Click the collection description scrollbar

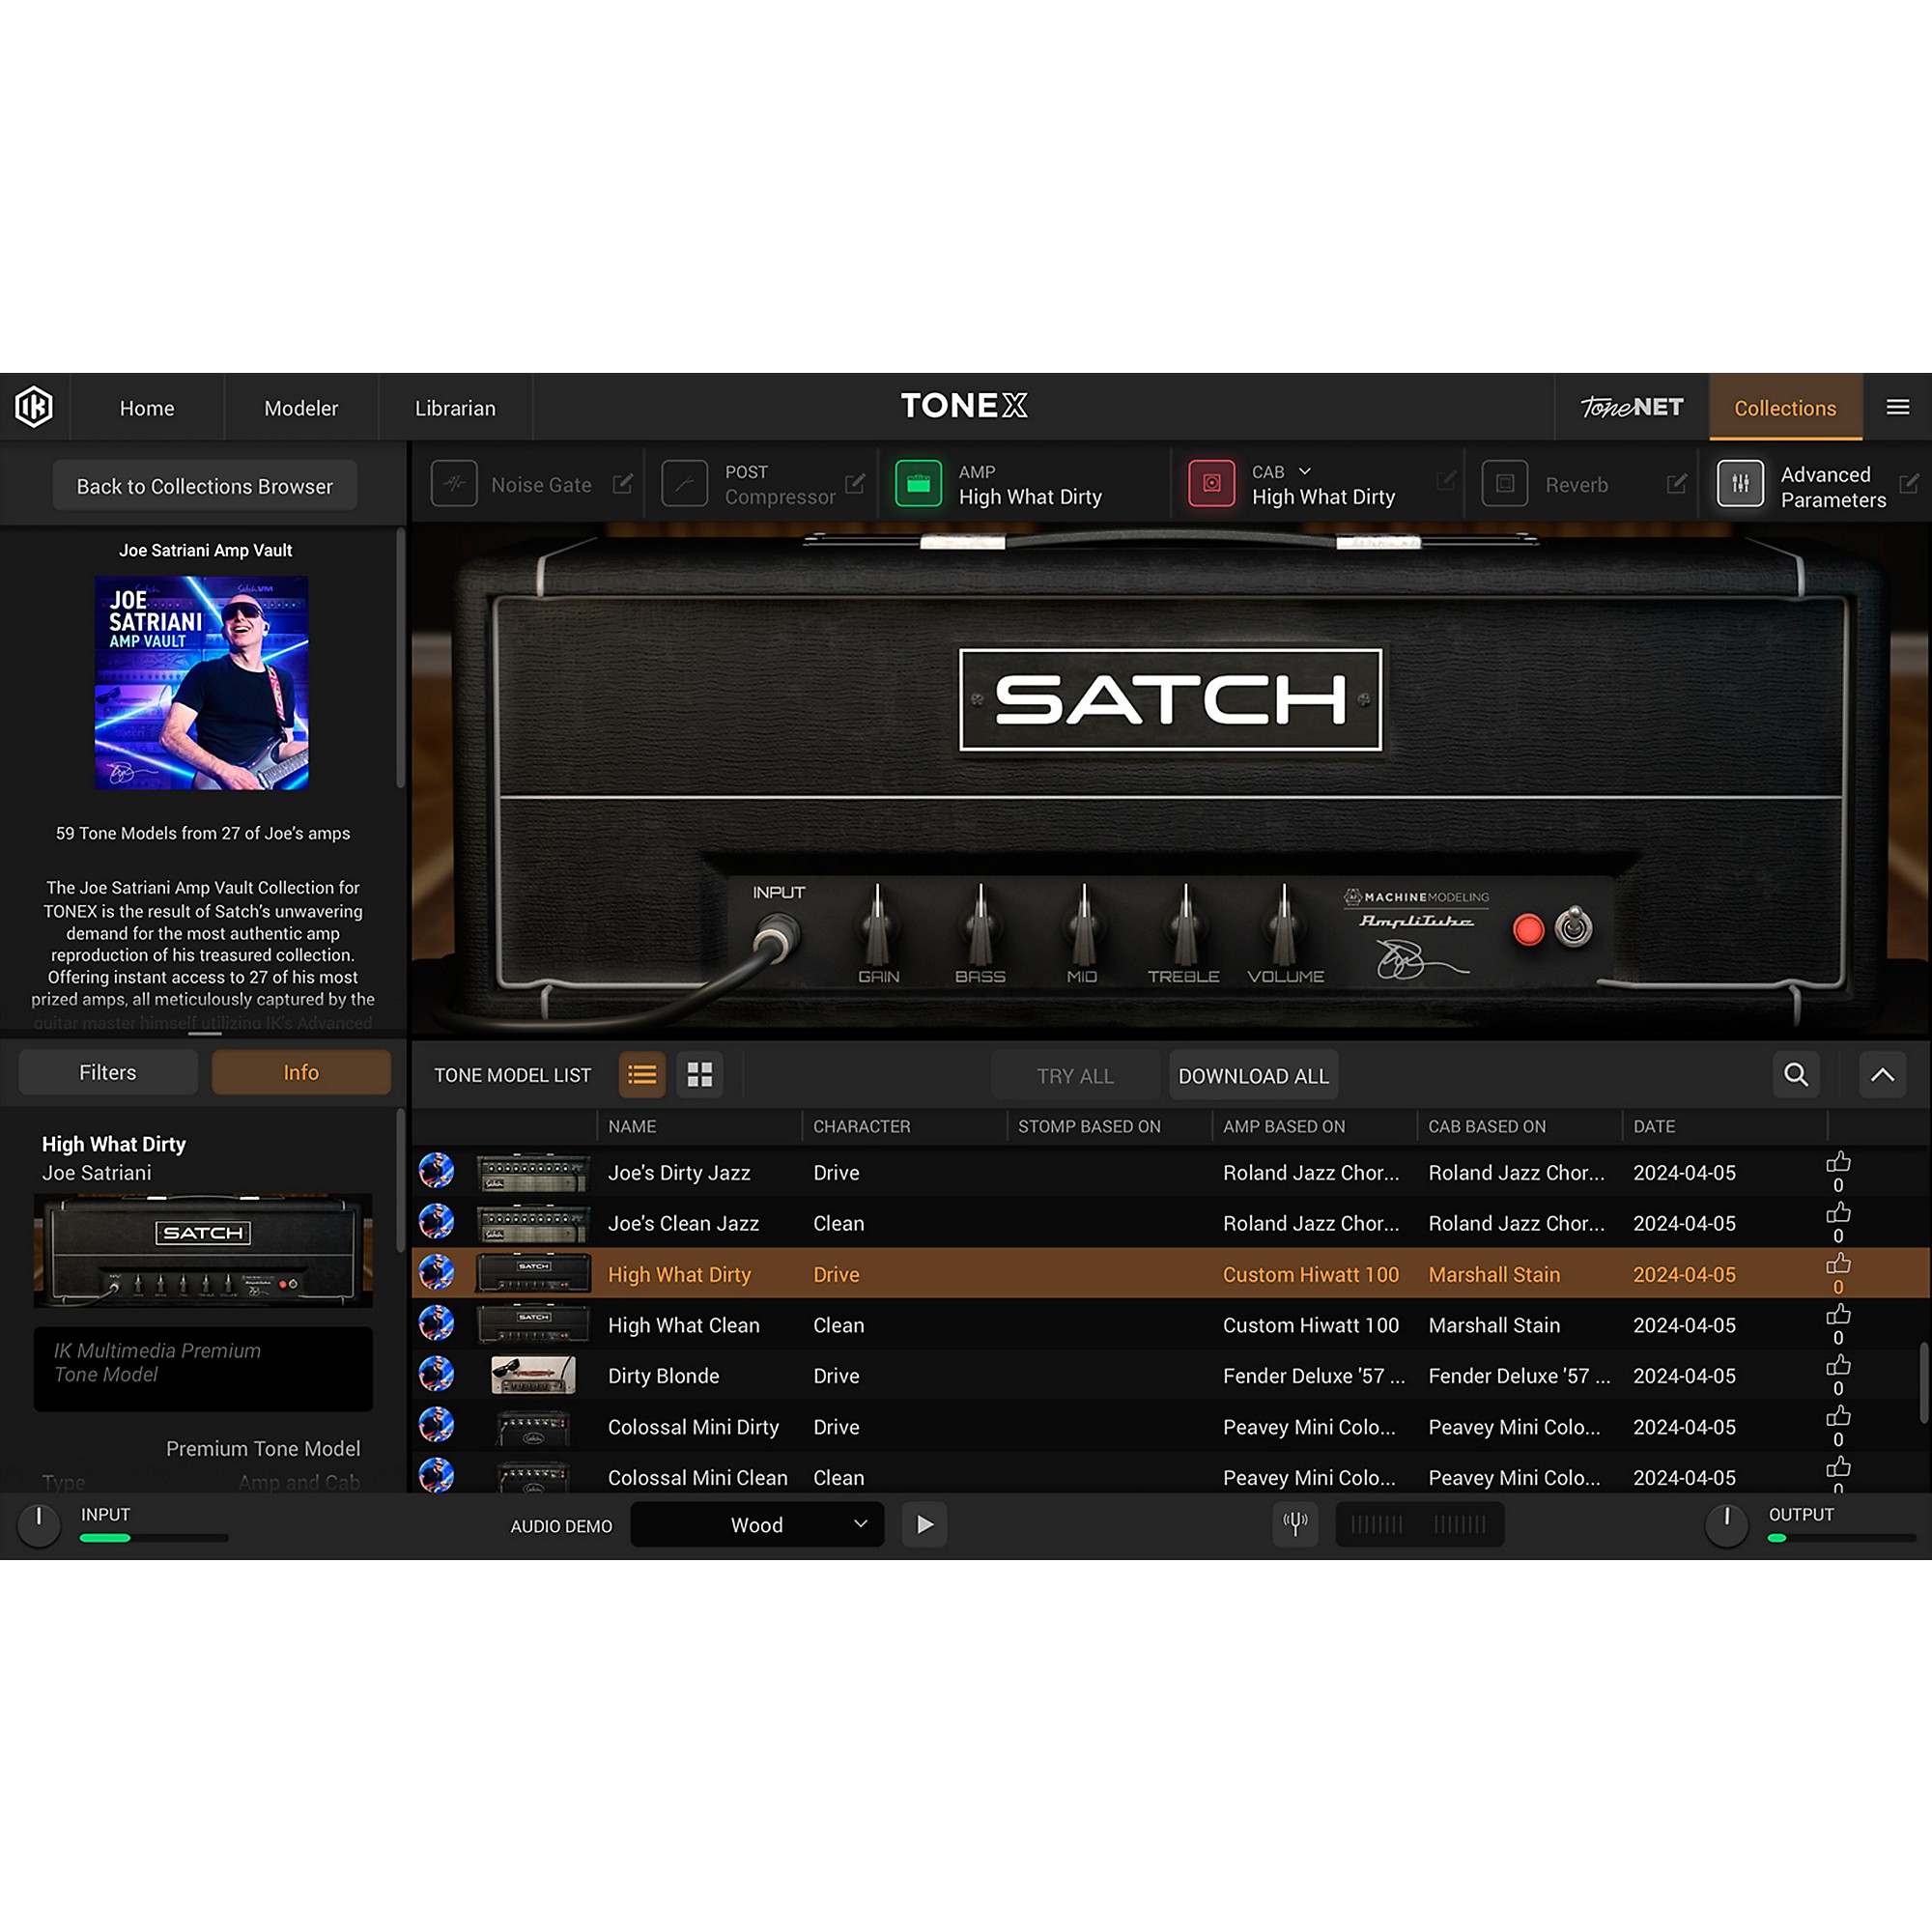pos(401,659)
